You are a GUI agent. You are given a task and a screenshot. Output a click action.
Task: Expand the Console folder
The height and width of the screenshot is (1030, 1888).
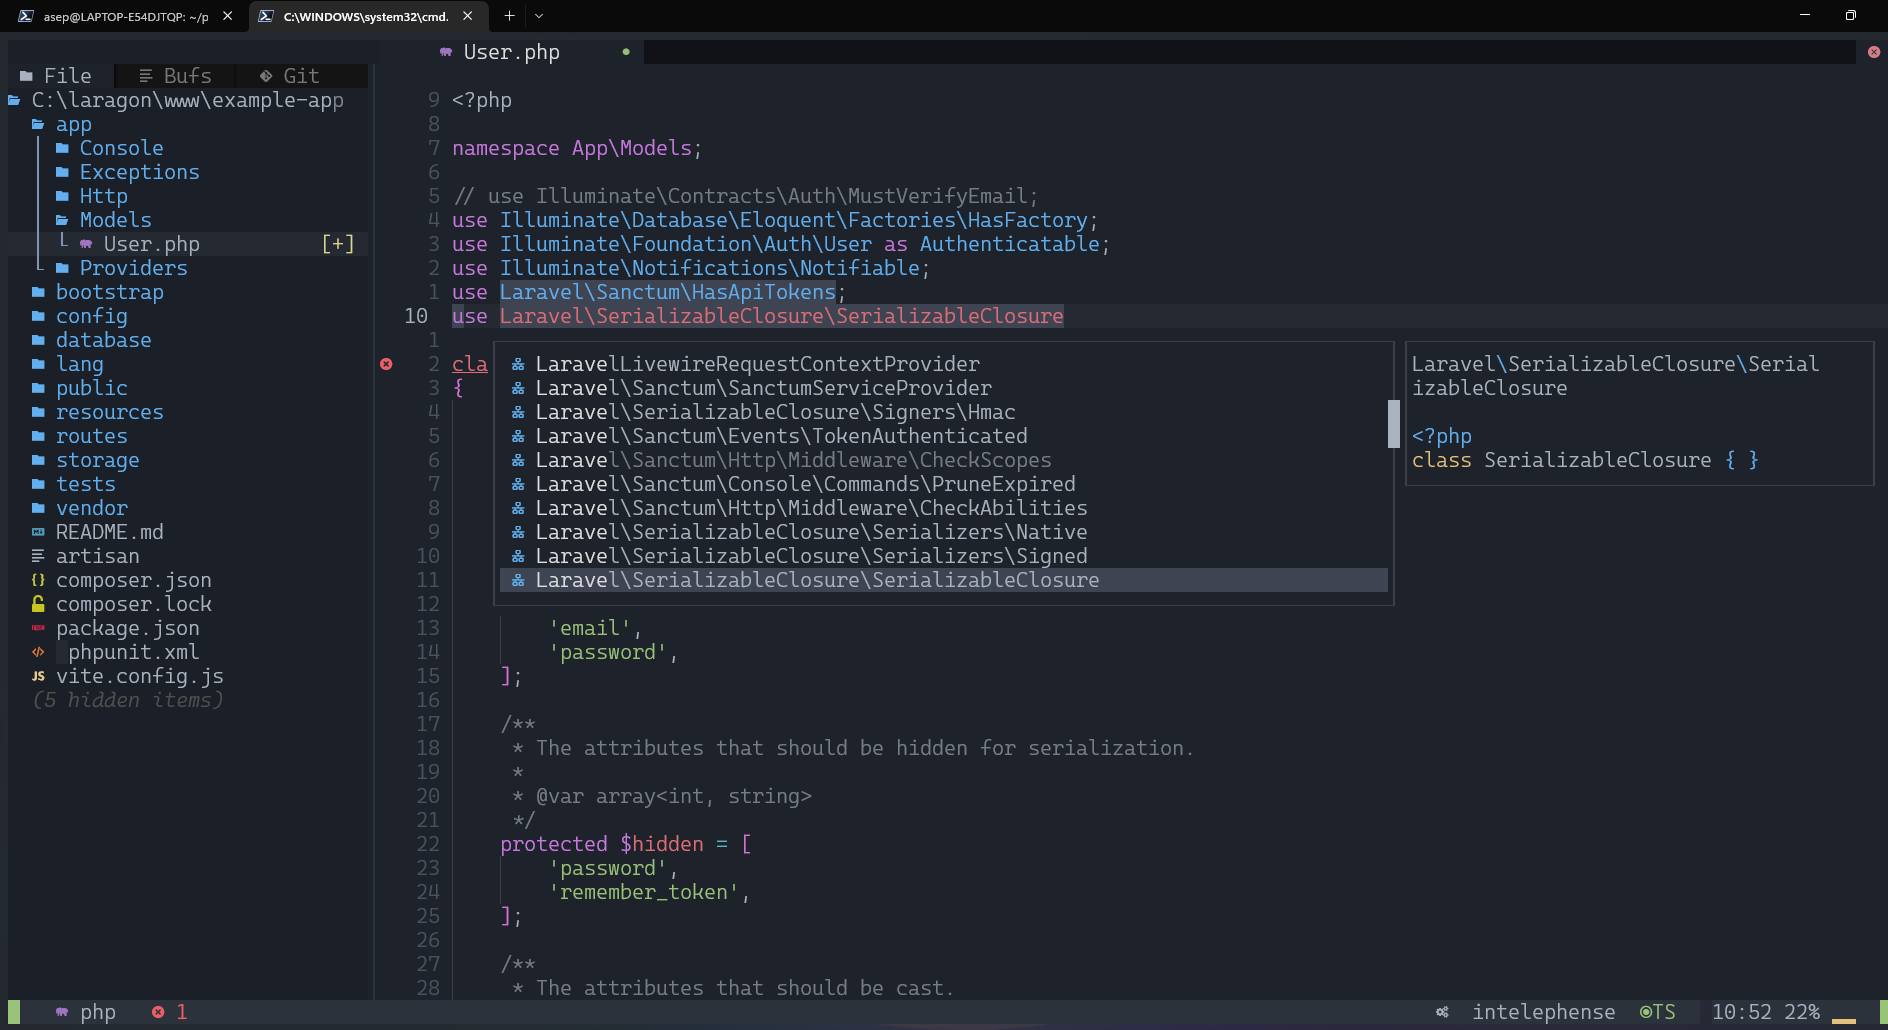click(110, 148)
